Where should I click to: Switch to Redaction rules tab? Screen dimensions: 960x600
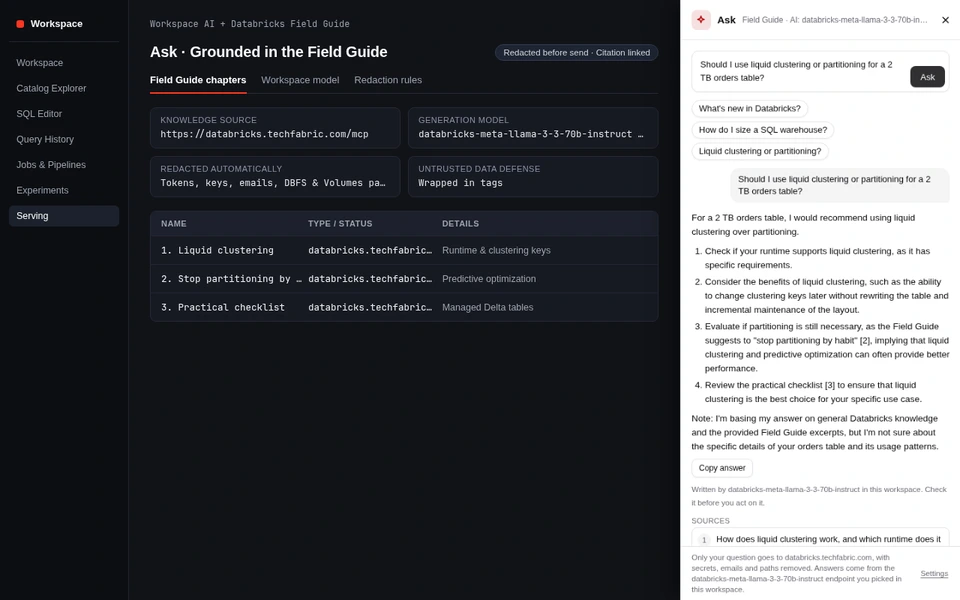tap(388, 80)
